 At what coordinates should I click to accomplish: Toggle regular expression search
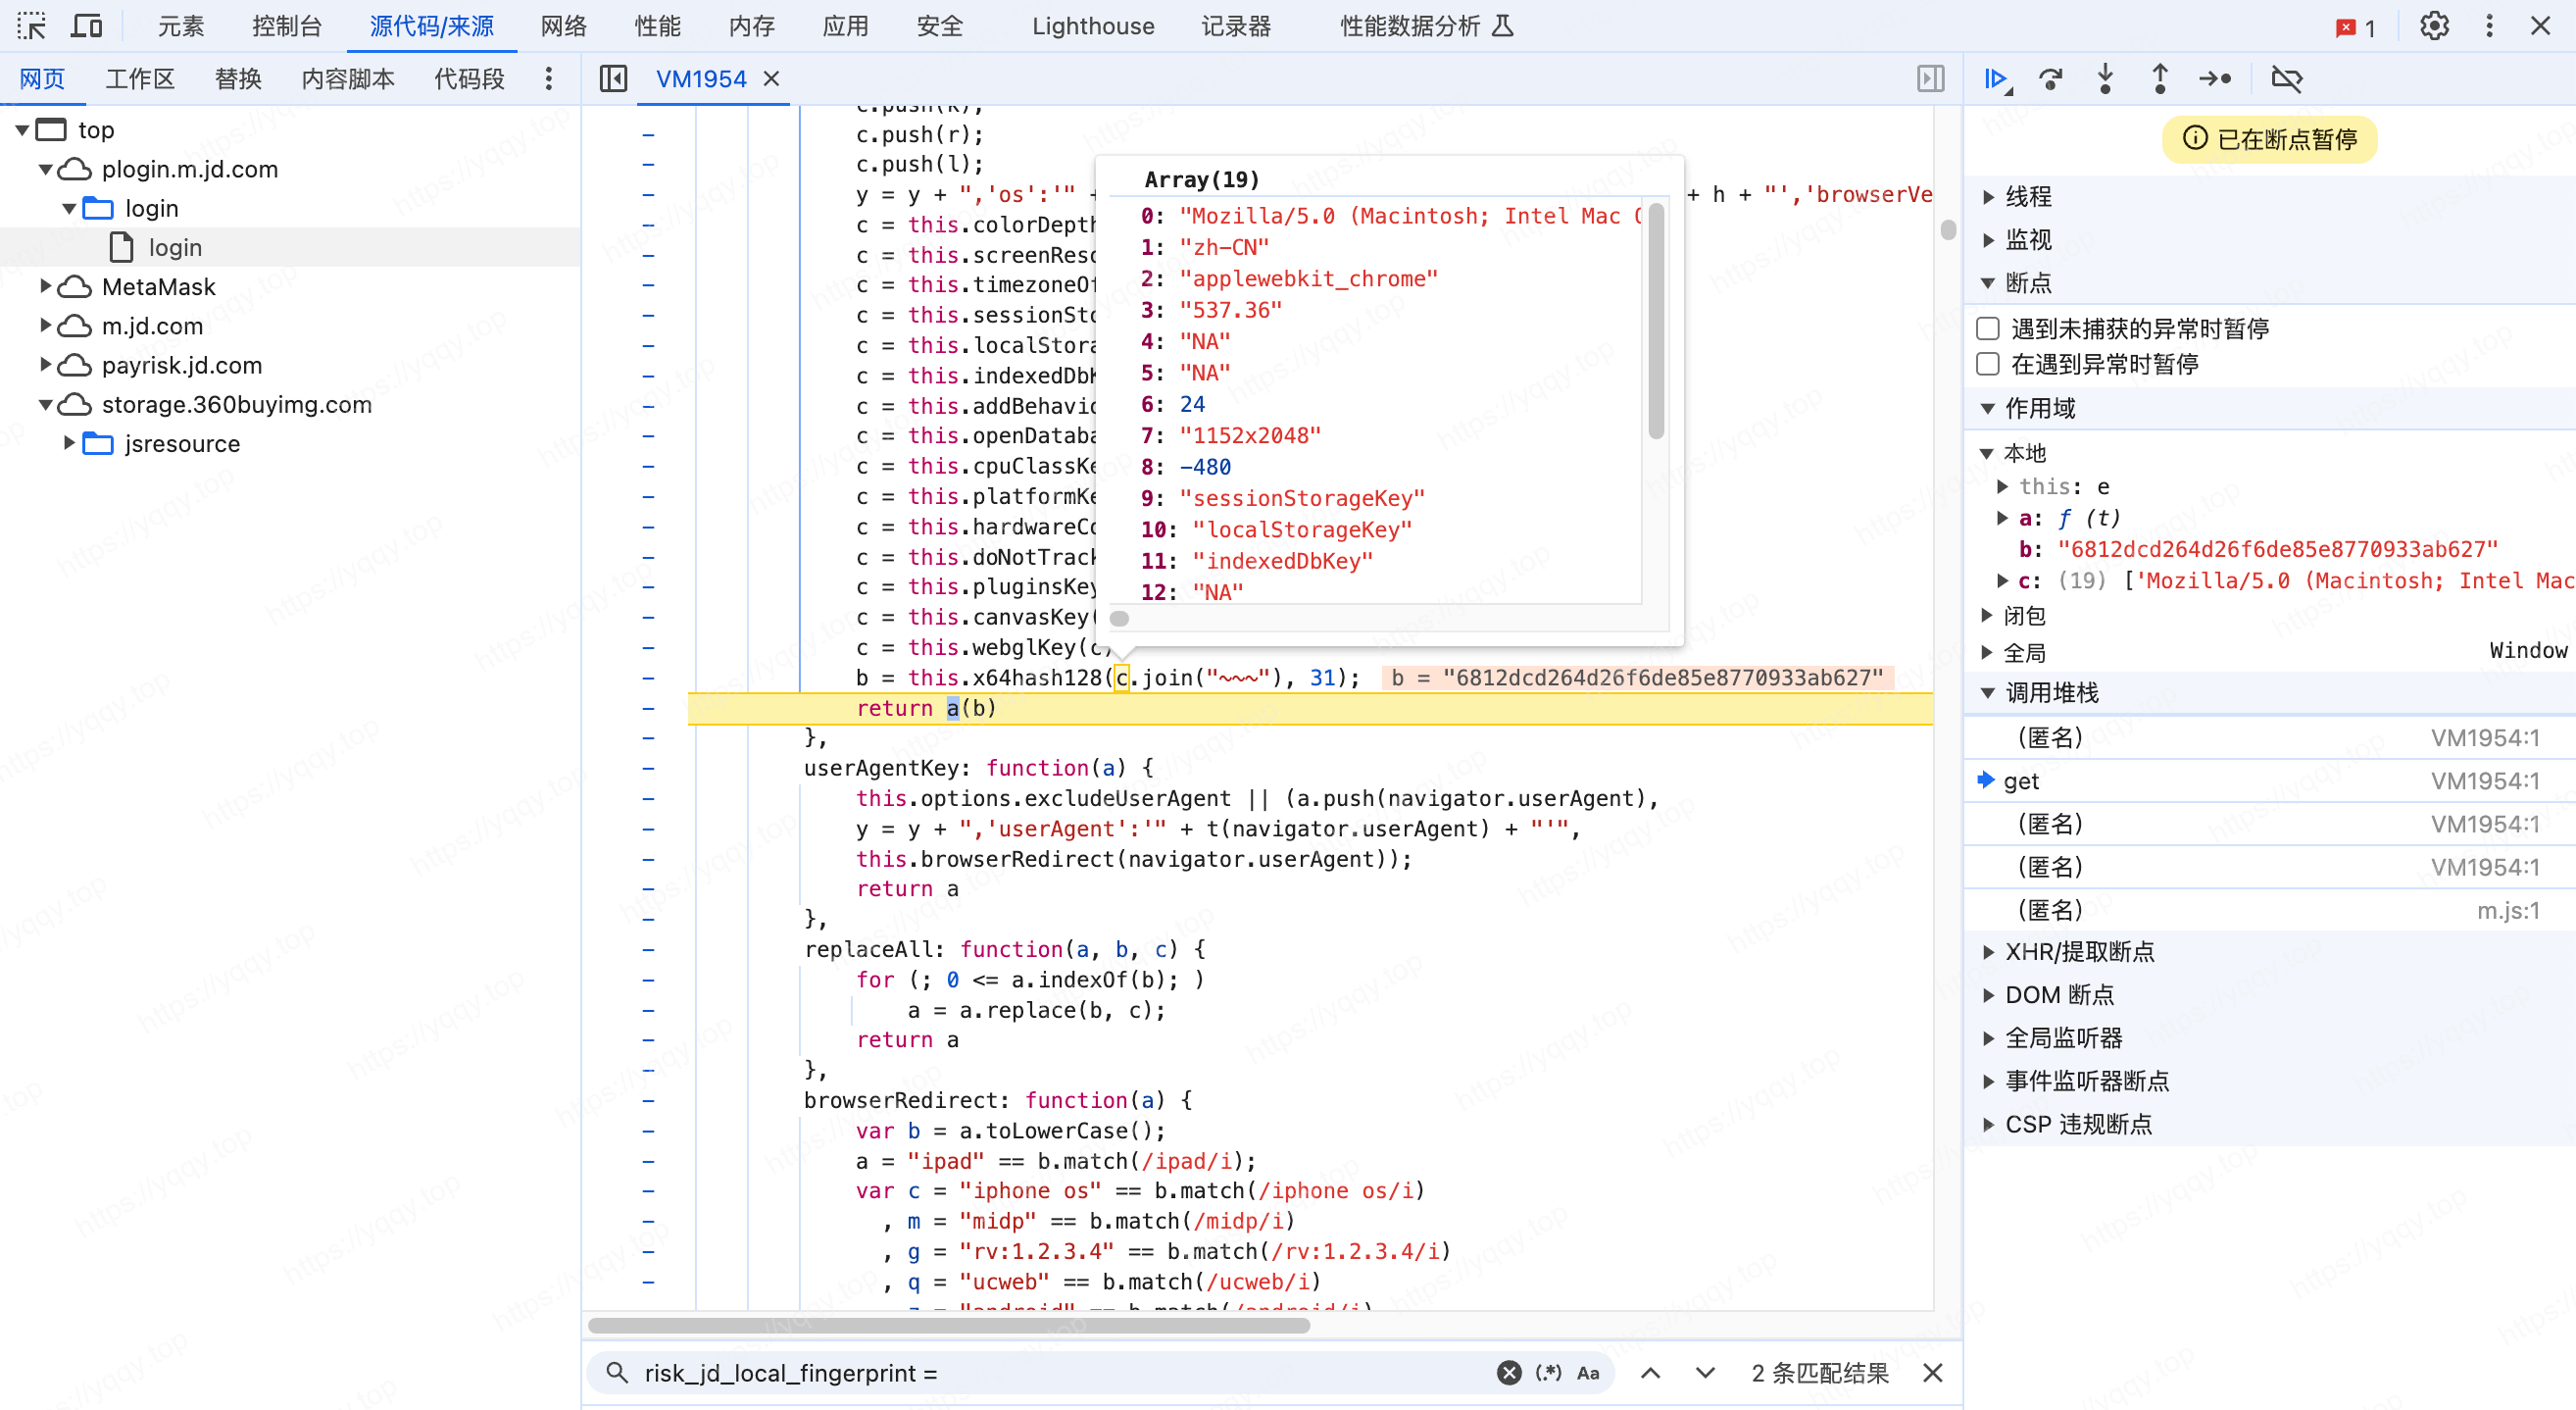tap(1548, 1373)
